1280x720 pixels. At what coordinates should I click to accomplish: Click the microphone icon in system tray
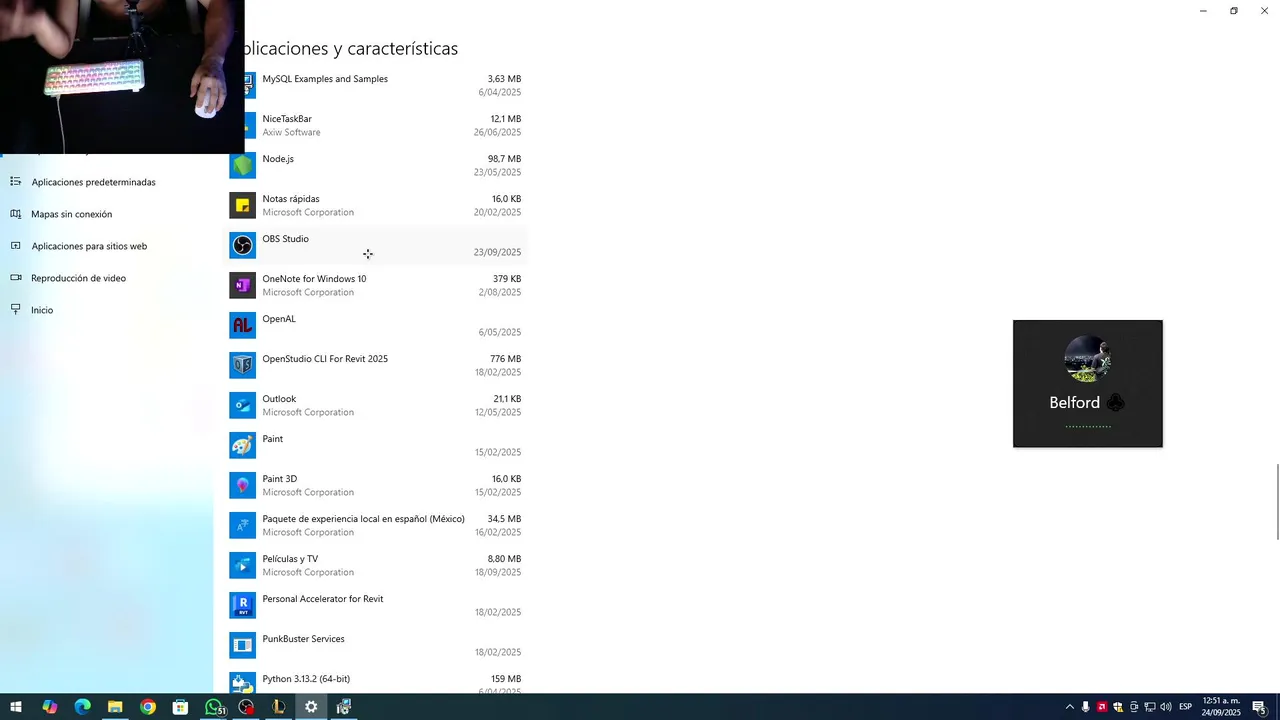point(1086,707)
